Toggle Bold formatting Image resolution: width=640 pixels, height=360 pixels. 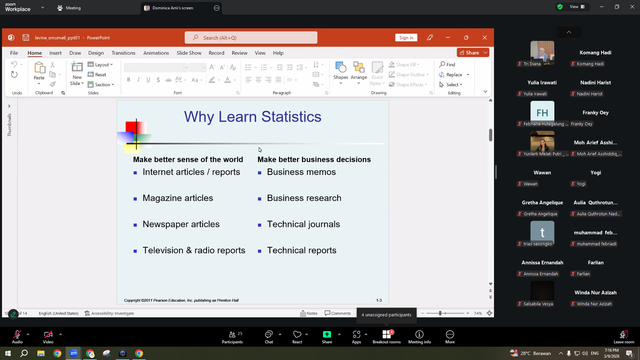129,80
